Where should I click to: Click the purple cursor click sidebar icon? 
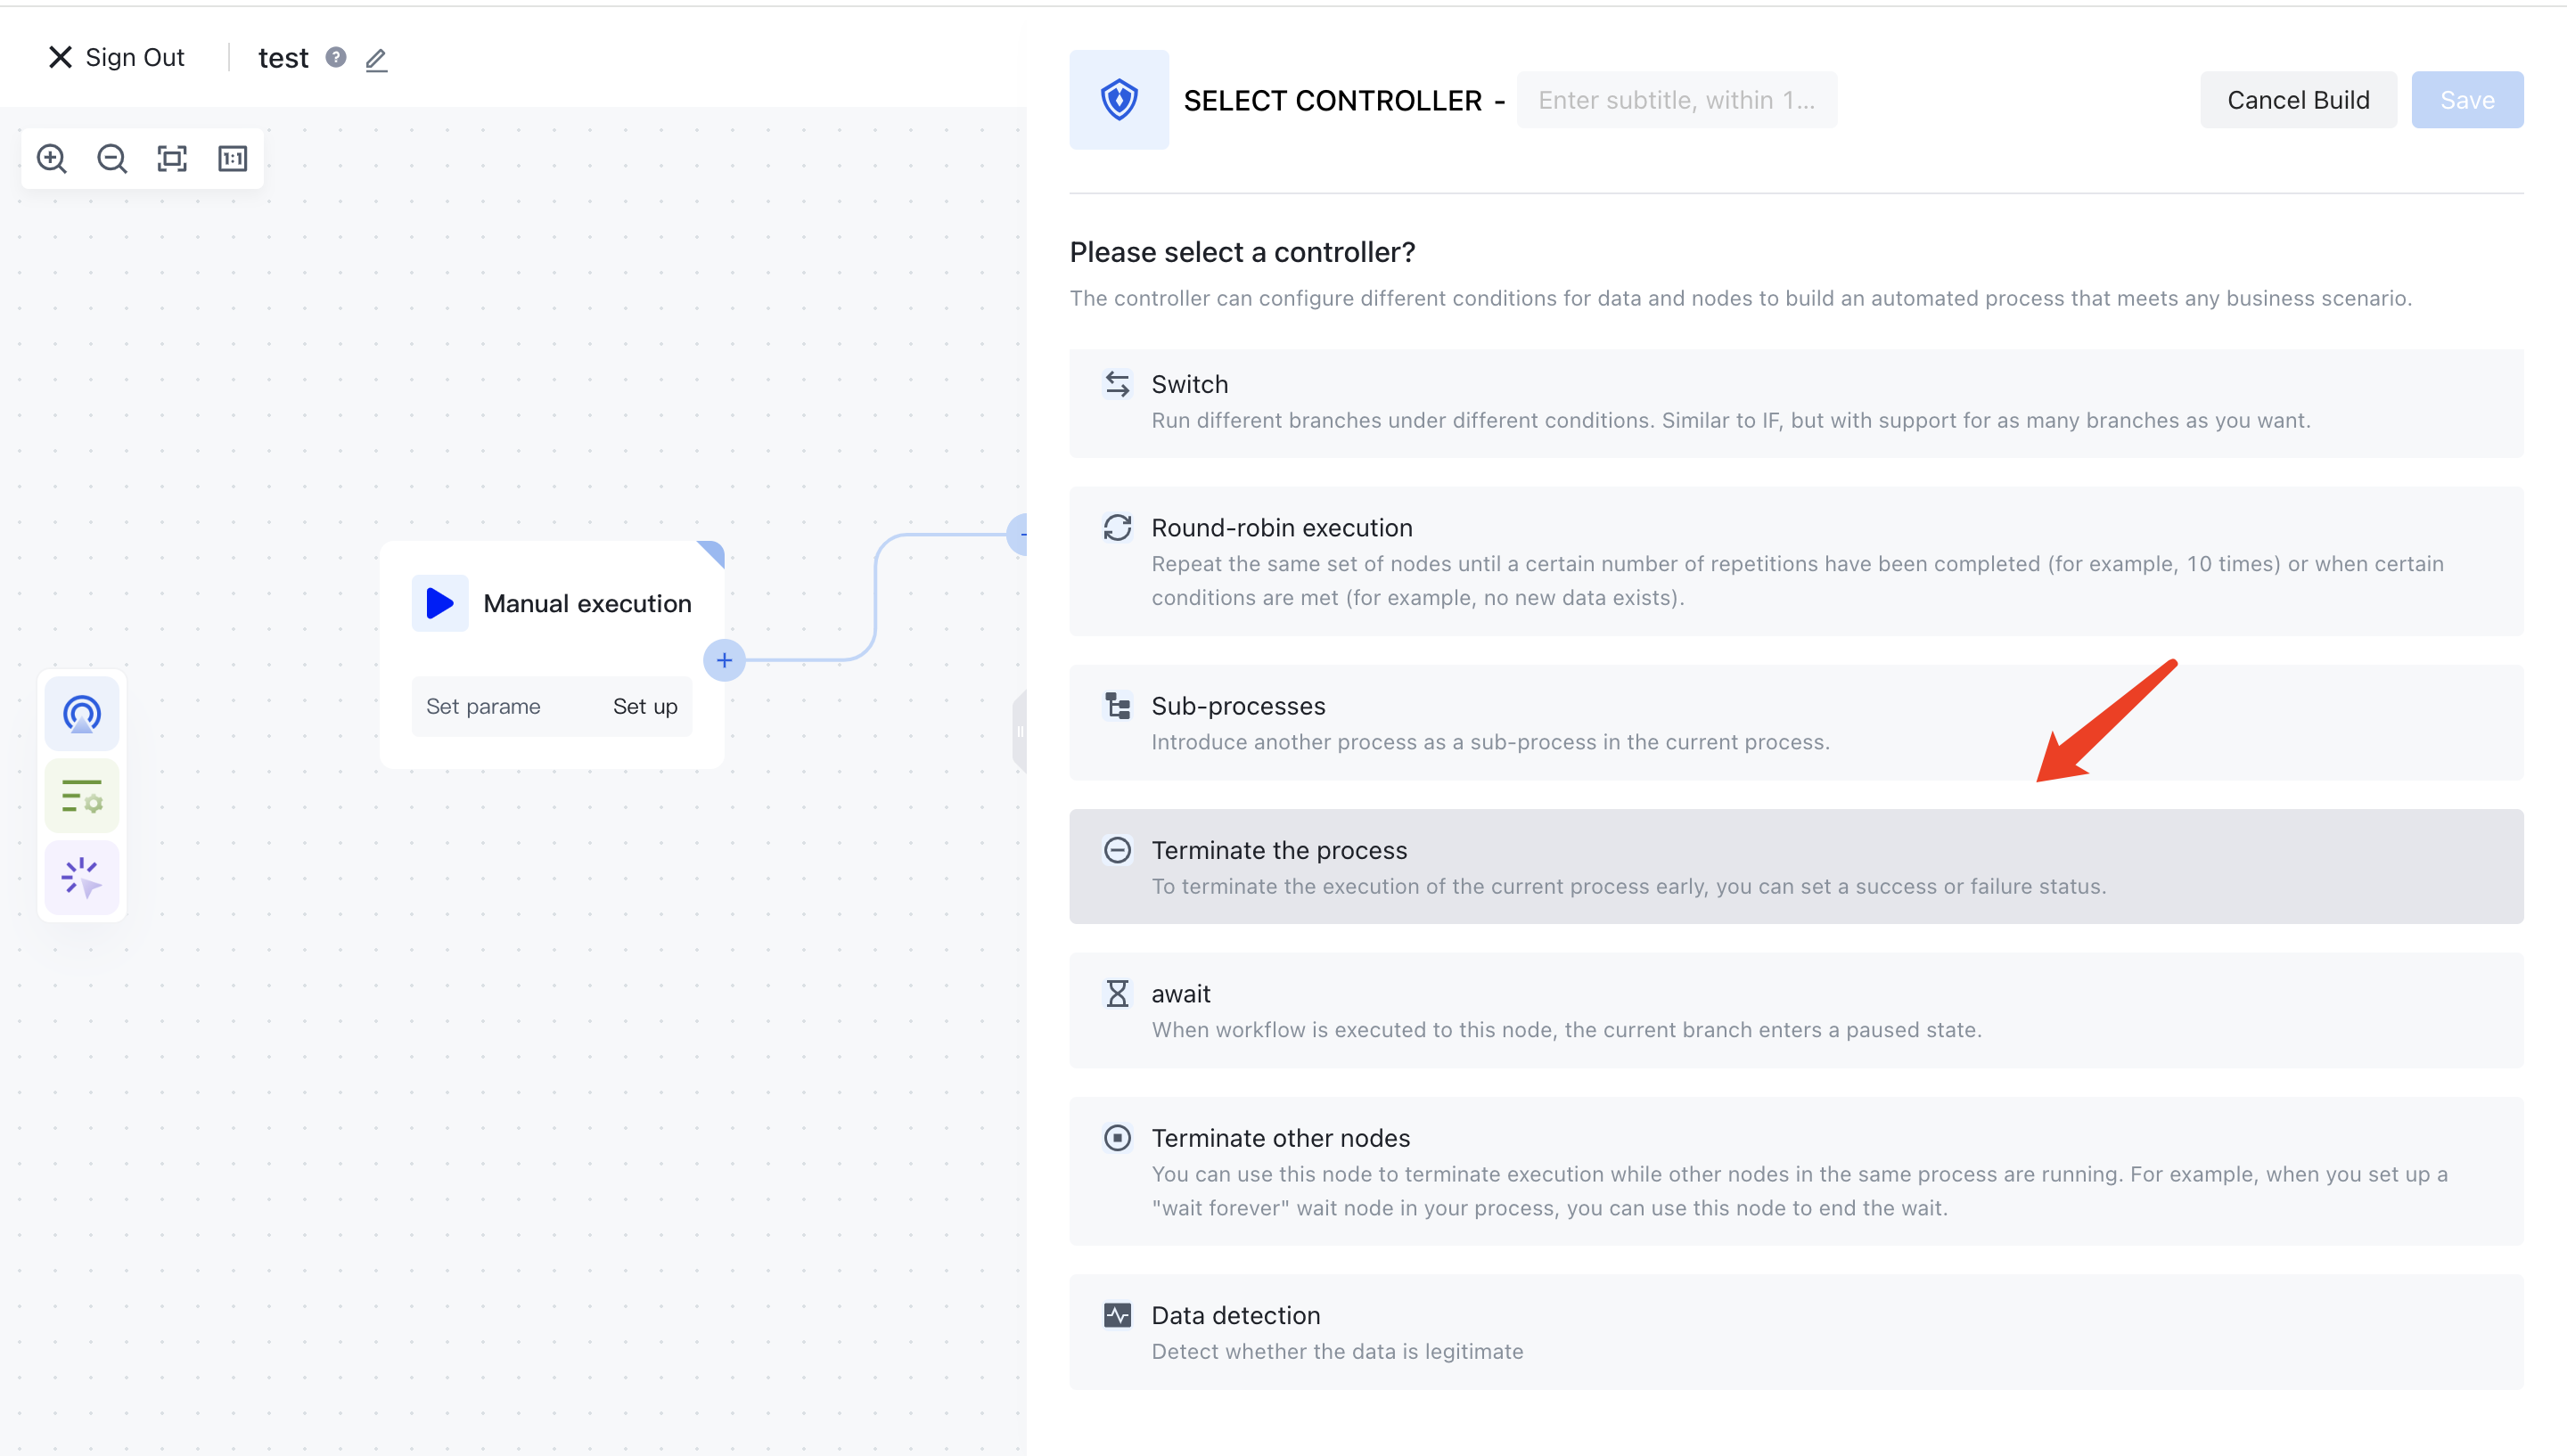tap(82, 878)
